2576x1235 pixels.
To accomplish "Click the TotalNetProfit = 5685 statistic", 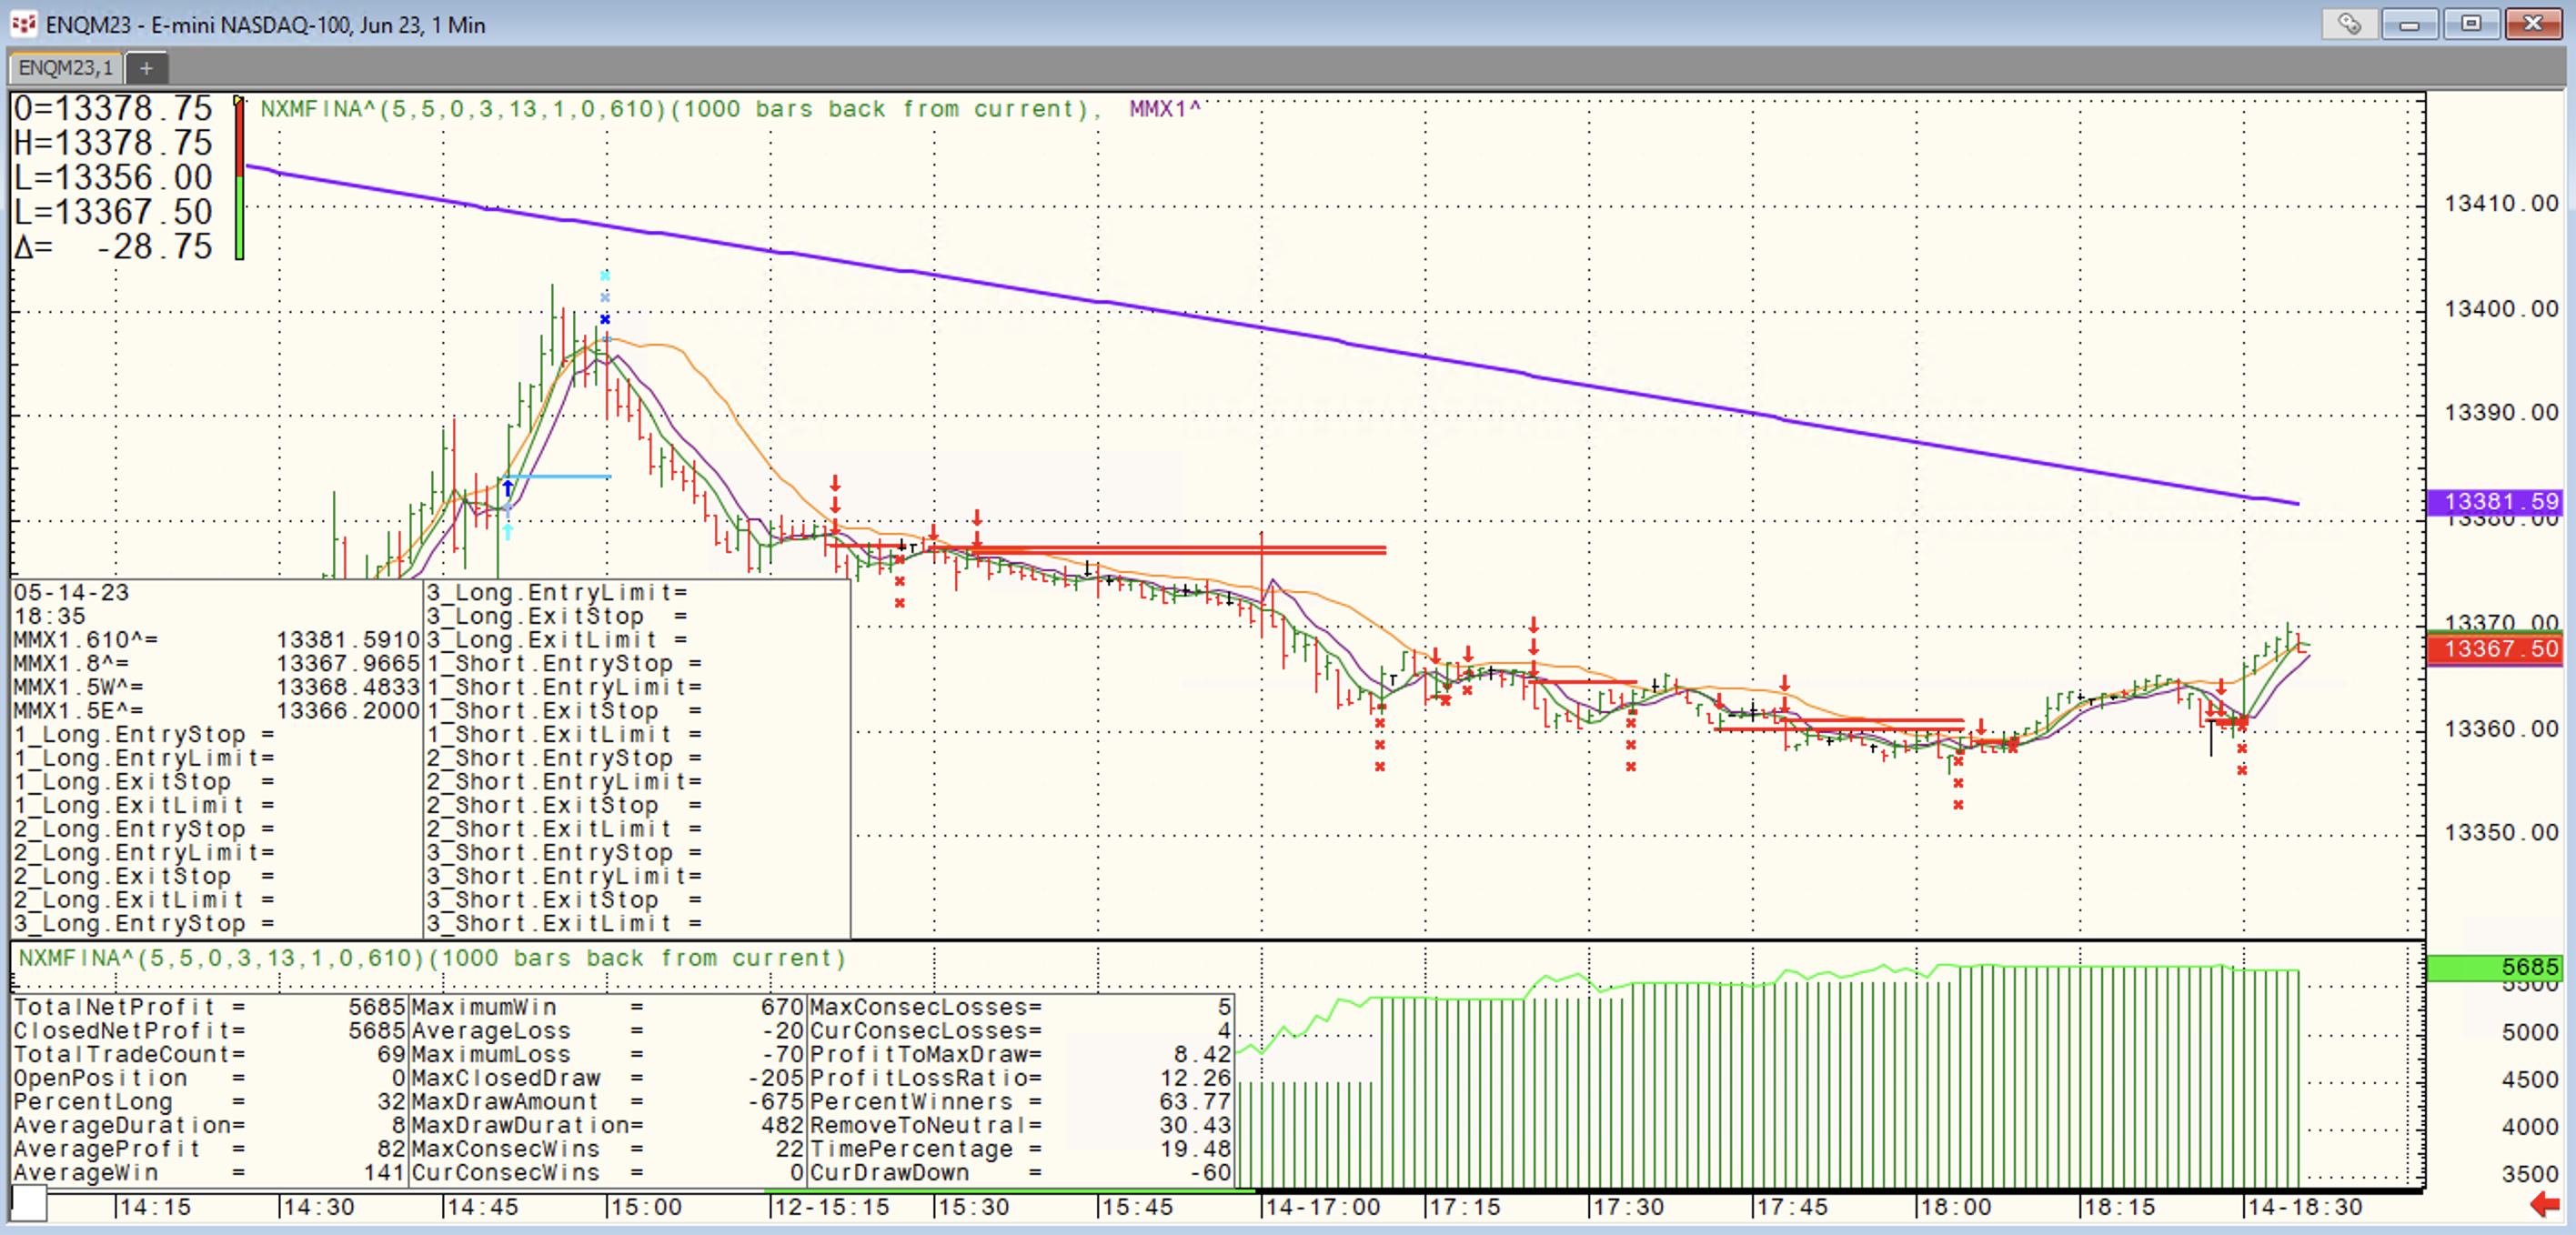I will pyautogui.click(x=209, y=1007).
